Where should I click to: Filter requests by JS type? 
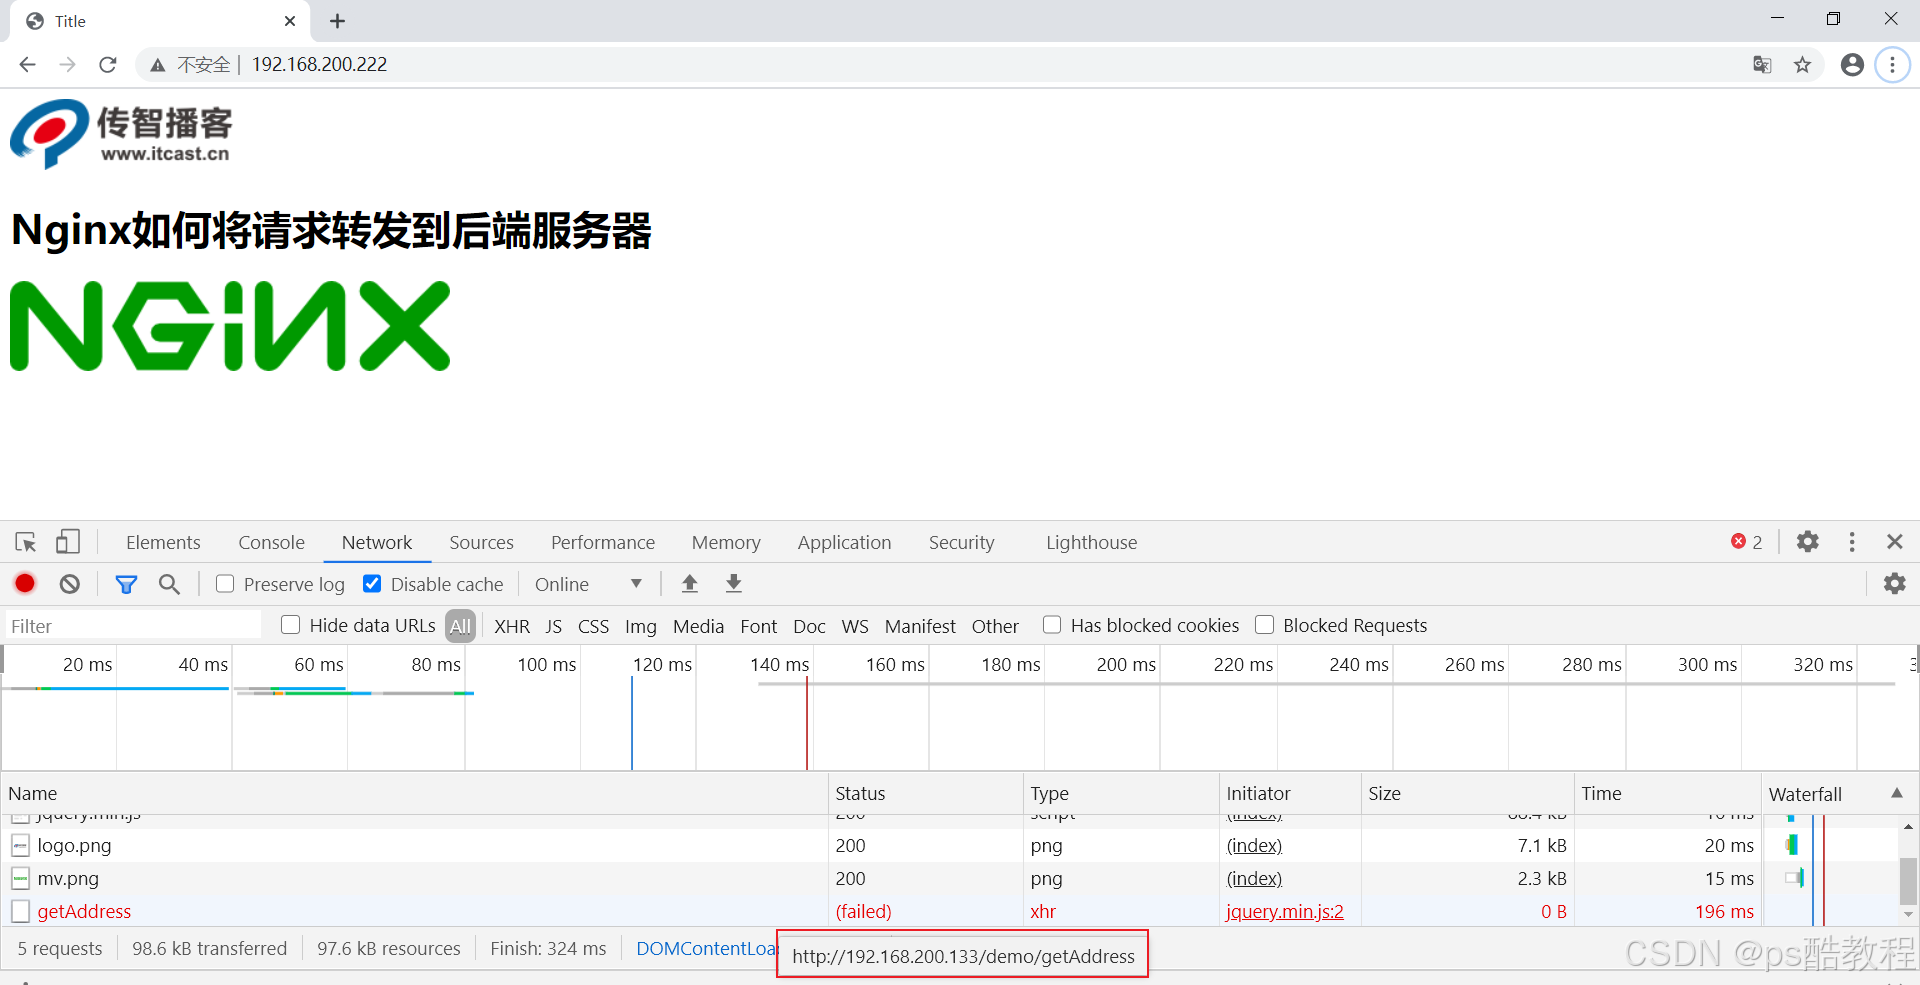click(x=553, y=626)
